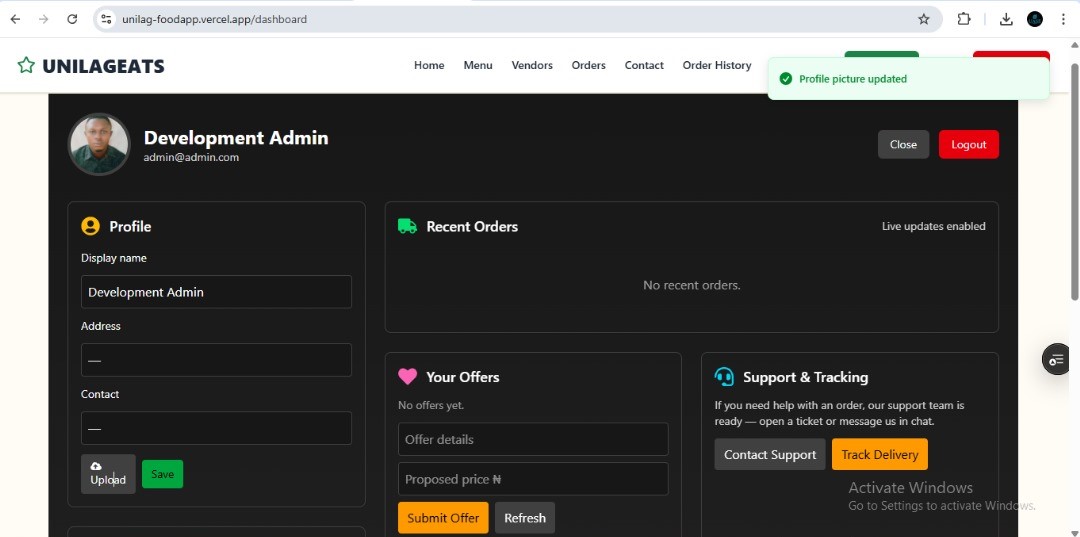Click the Offer details input field
Screen dimensions: 1080x537
point(533,440)
